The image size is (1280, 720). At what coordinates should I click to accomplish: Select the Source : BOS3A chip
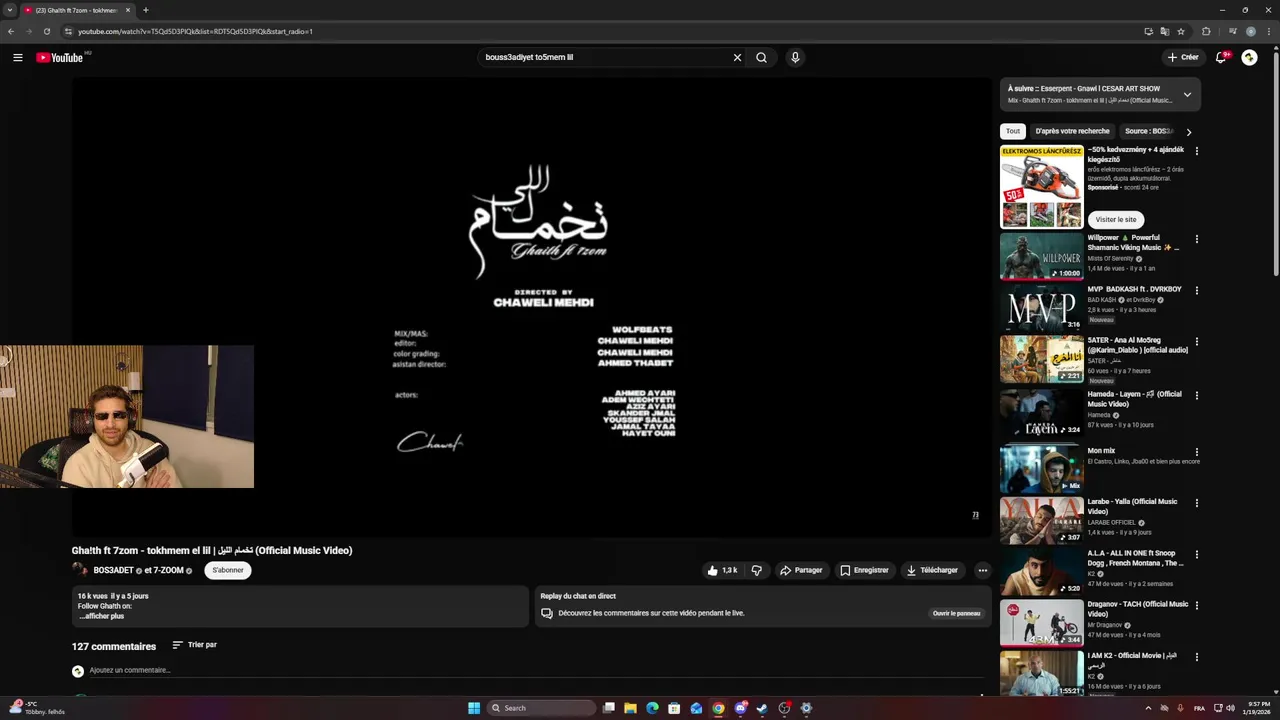1149,131
